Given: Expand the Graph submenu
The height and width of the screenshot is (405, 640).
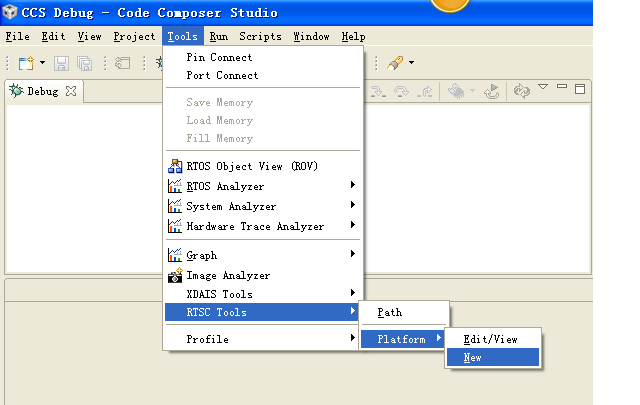Looking at the screenshot, I should [263, 255].
